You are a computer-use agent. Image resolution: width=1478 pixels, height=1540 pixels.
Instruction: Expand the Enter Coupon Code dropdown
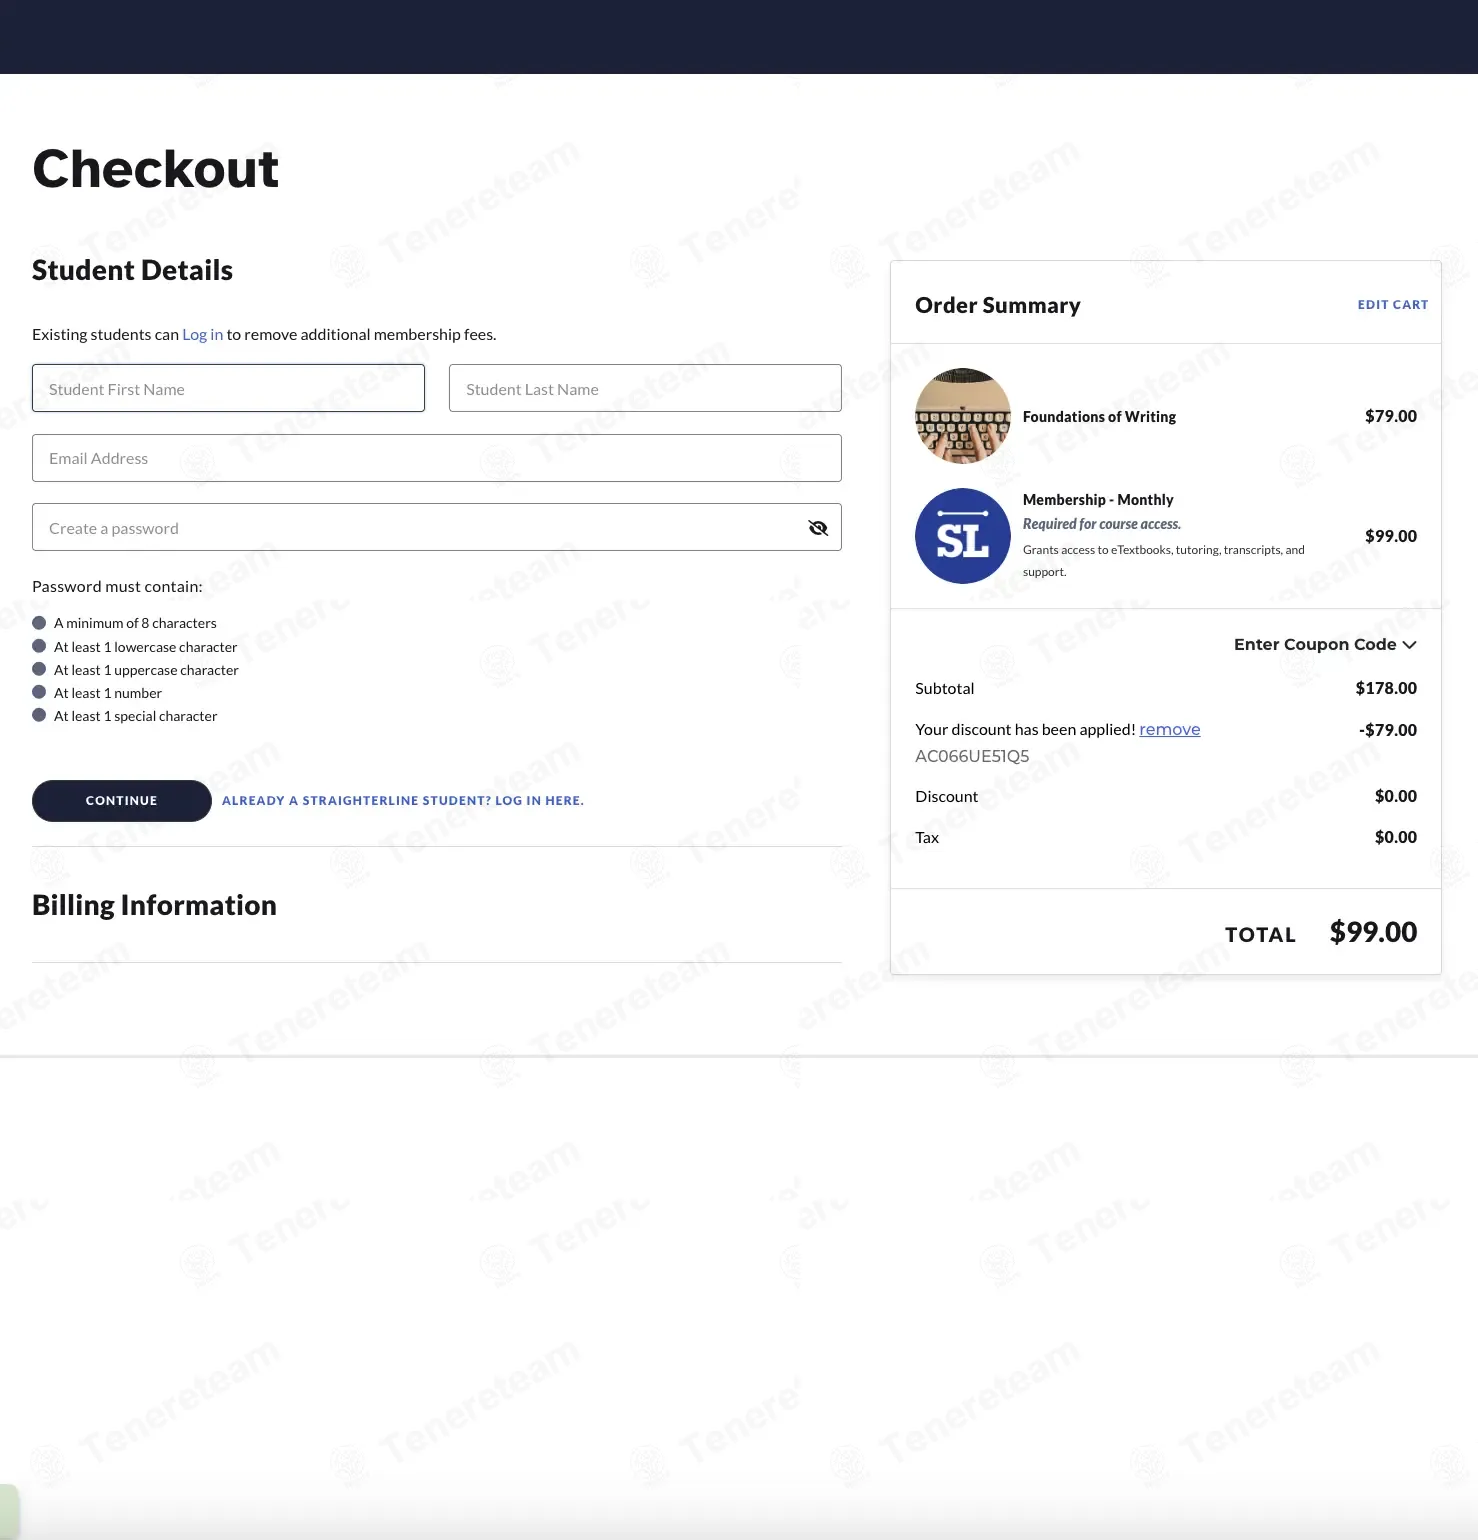coord(1325,644)
